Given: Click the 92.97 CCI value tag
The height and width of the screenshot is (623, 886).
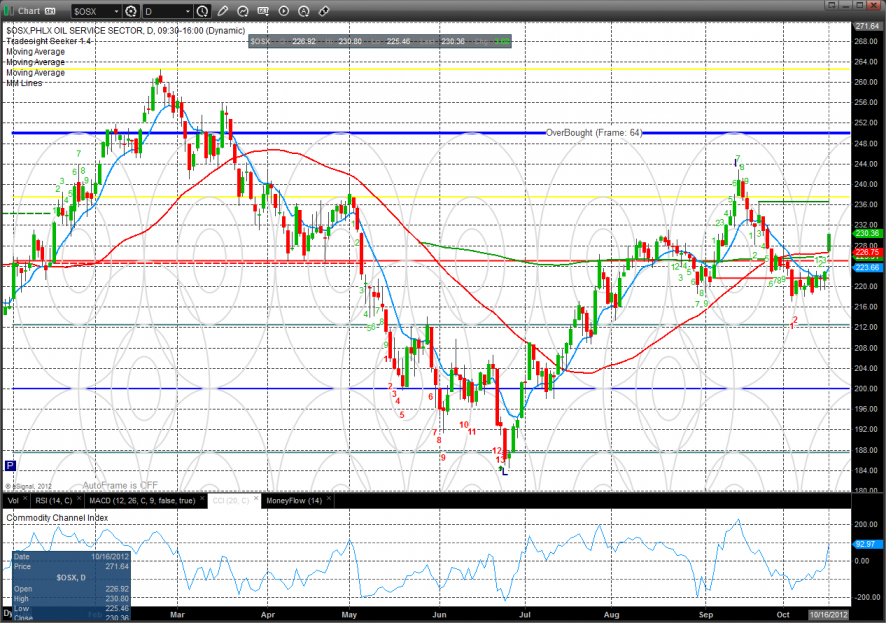Looking at the screenshot, I should click(867, 544).
